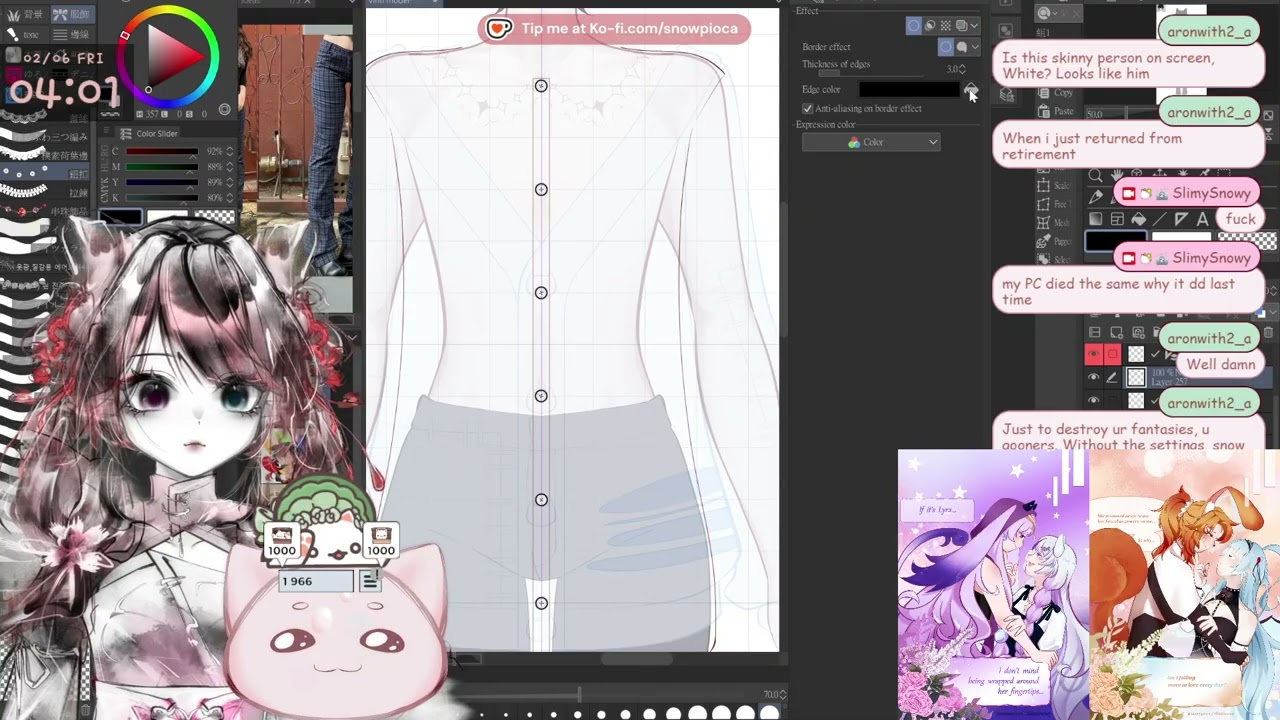Choose Paste in the edit menu

[x=1056, y=111]
